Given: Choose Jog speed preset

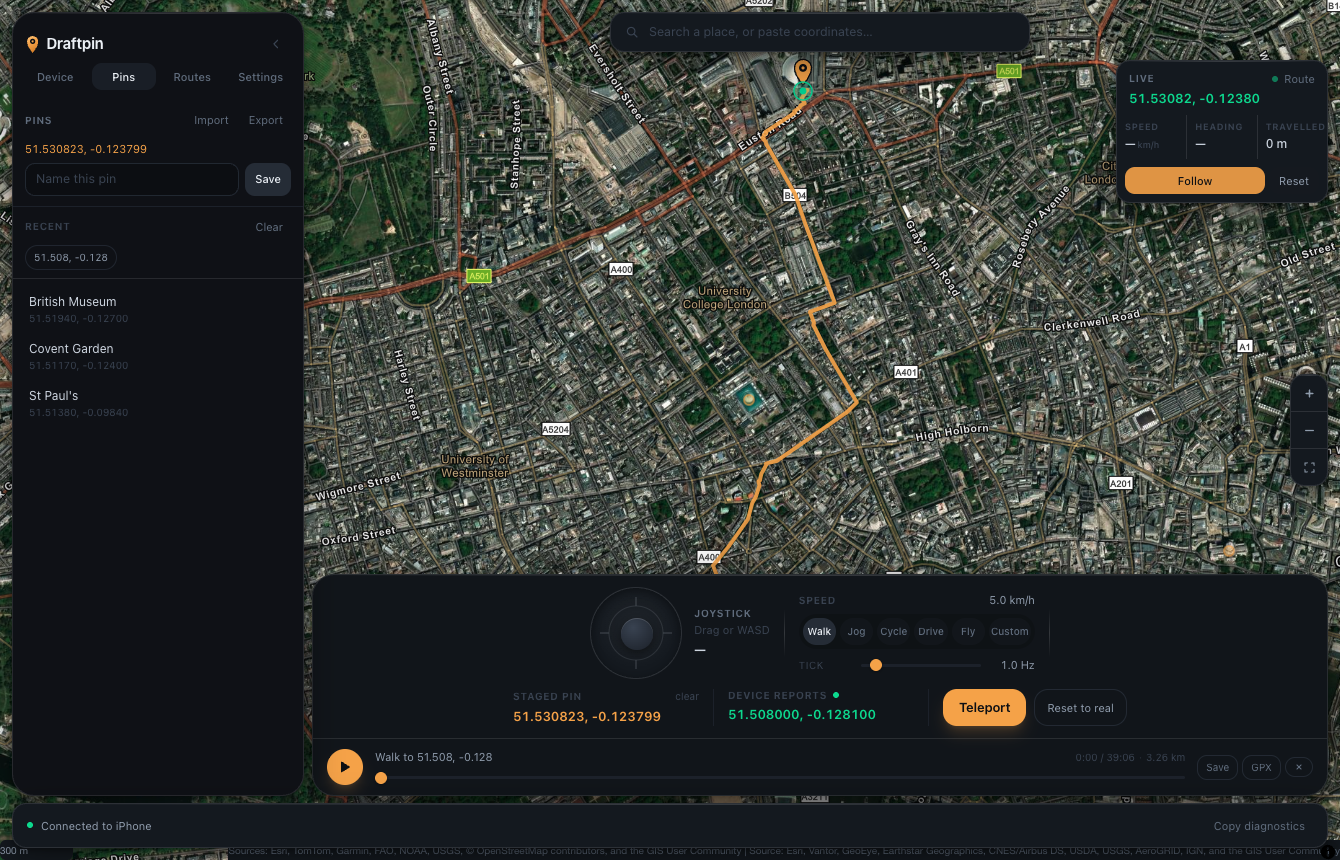Looking at the screenshot, I should point(857,631).
